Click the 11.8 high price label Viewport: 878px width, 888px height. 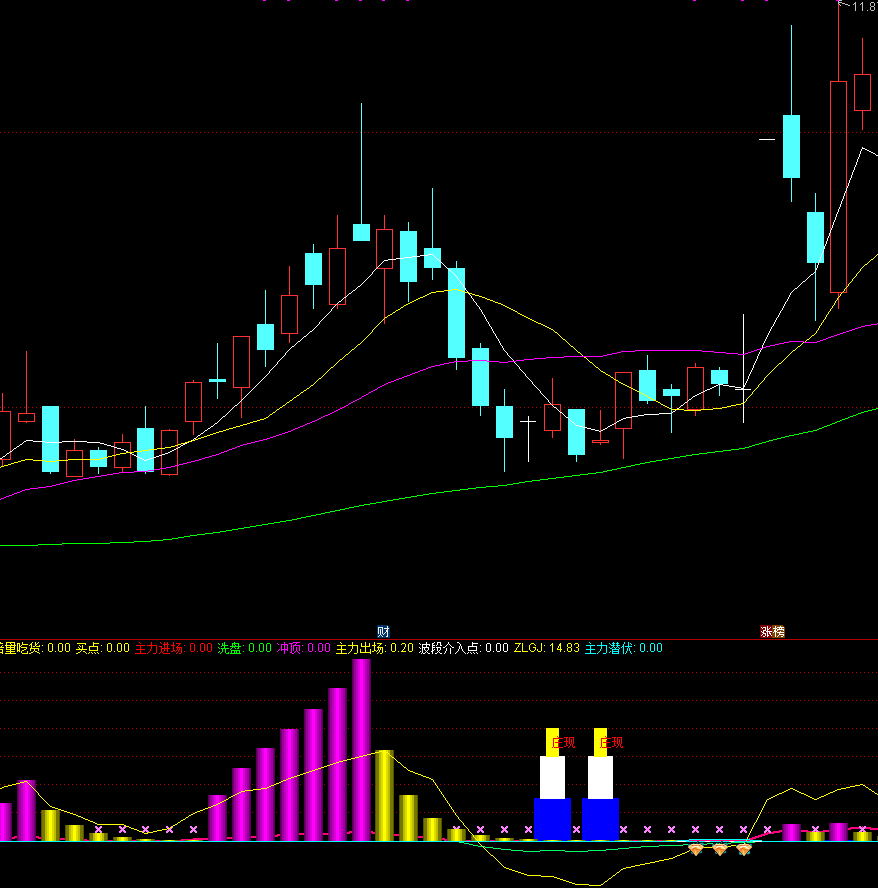(863, 7)
